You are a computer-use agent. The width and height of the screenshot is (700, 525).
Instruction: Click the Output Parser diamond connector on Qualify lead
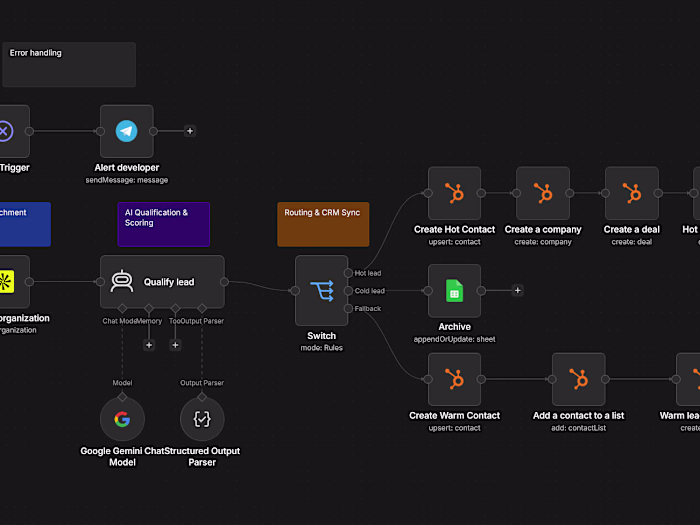tap(202, 308)
